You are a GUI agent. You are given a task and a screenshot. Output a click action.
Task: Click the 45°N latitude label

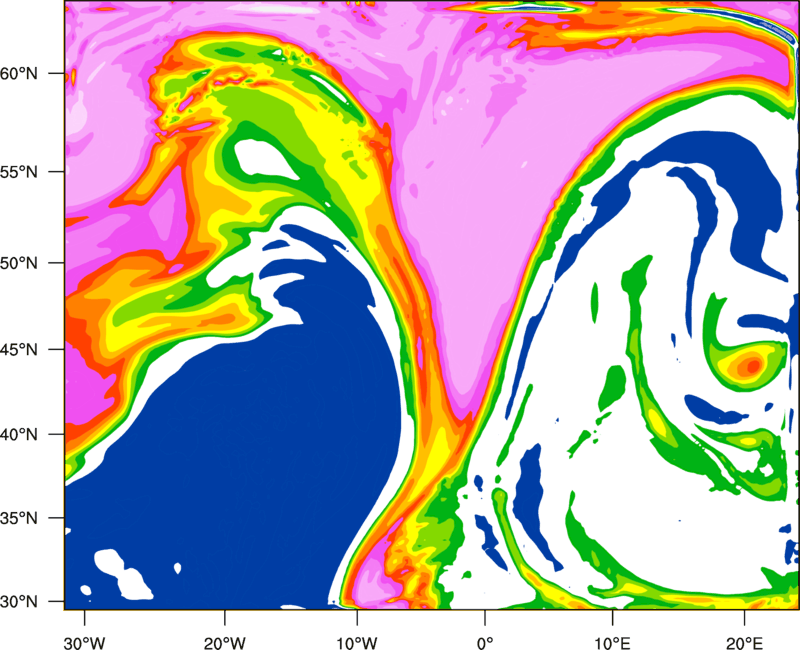point(19,349)
